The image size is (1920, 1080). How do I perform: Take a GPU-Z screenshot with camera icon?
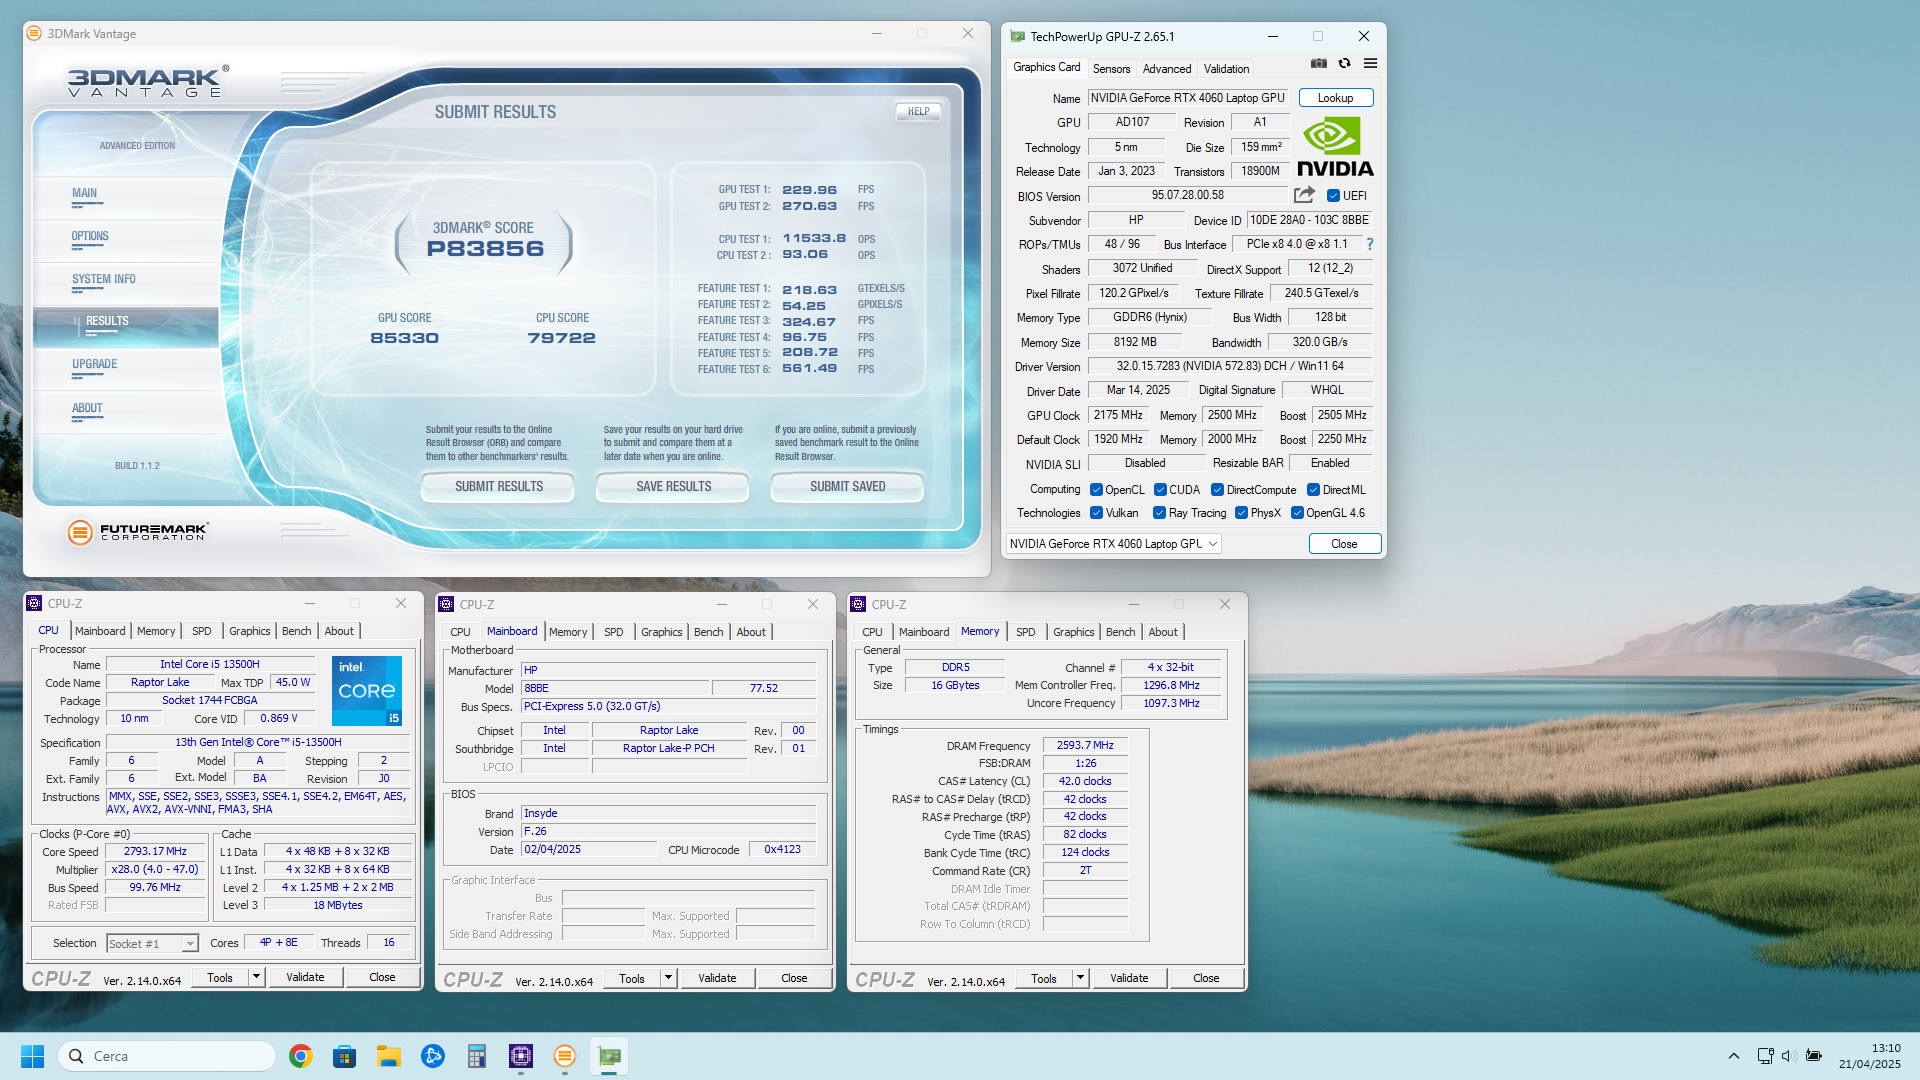1319,63
